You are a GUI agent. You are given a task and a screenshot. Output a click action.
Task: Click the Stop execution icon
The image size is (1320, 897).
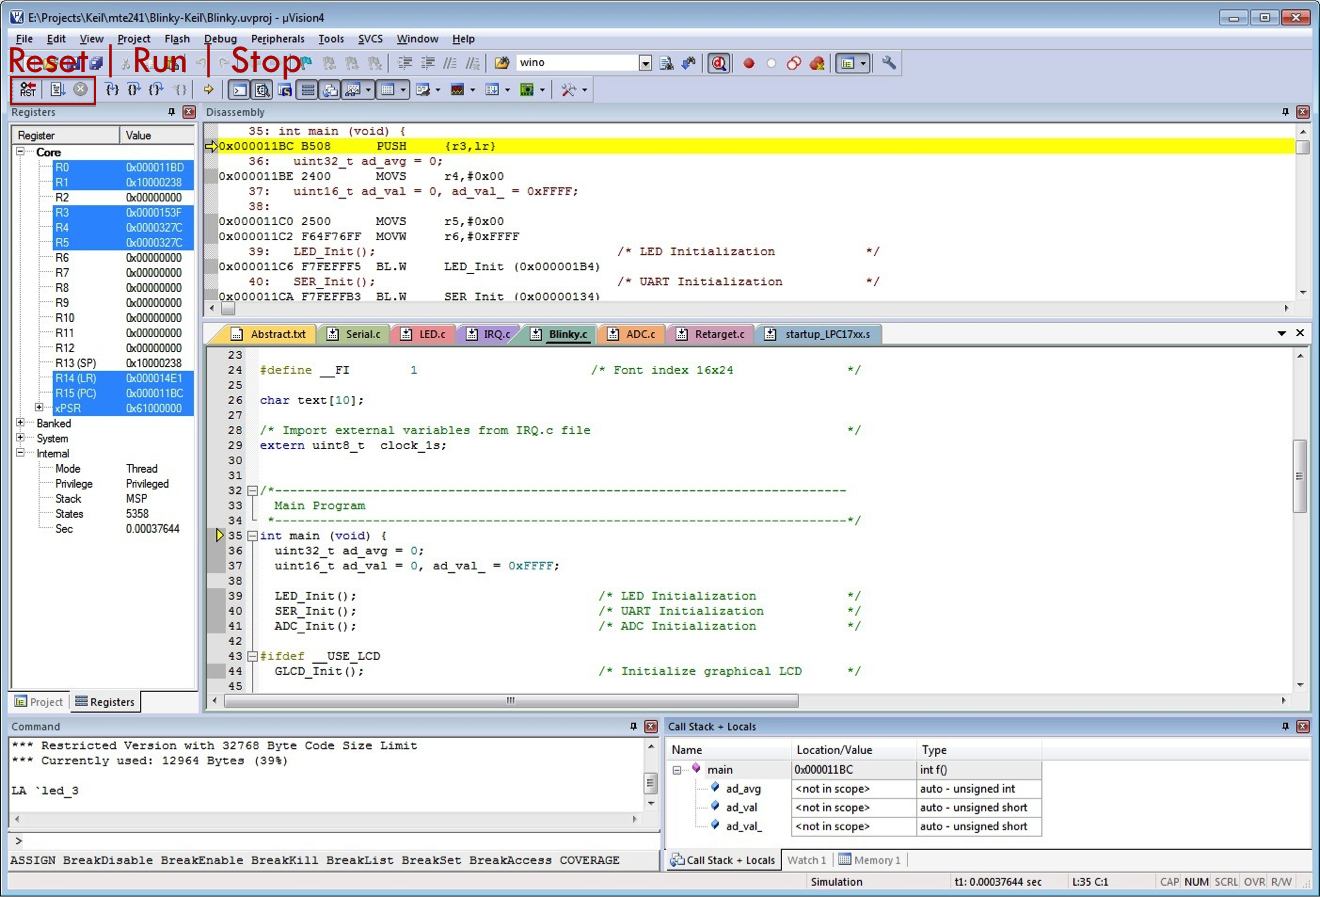(x=80, y=90)
